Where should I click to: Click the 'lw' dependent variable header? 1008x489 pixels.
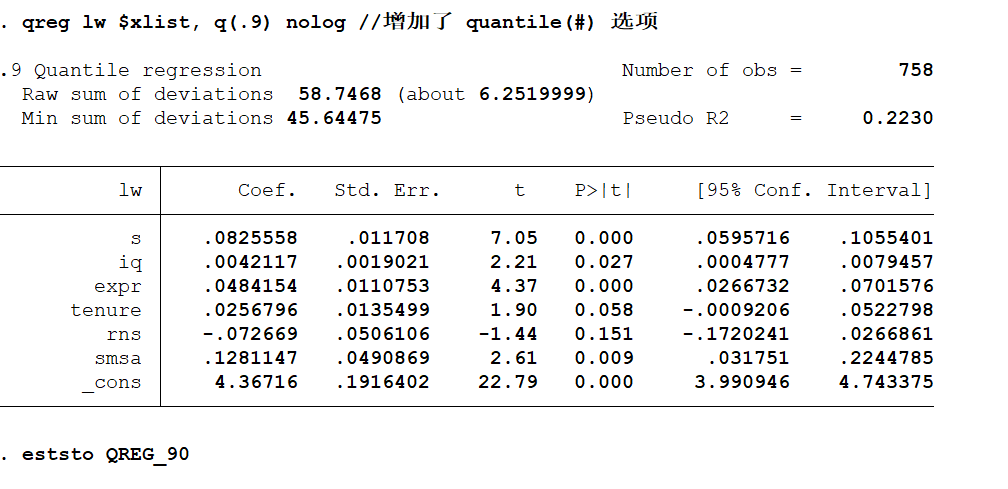(x=130, y=190)
